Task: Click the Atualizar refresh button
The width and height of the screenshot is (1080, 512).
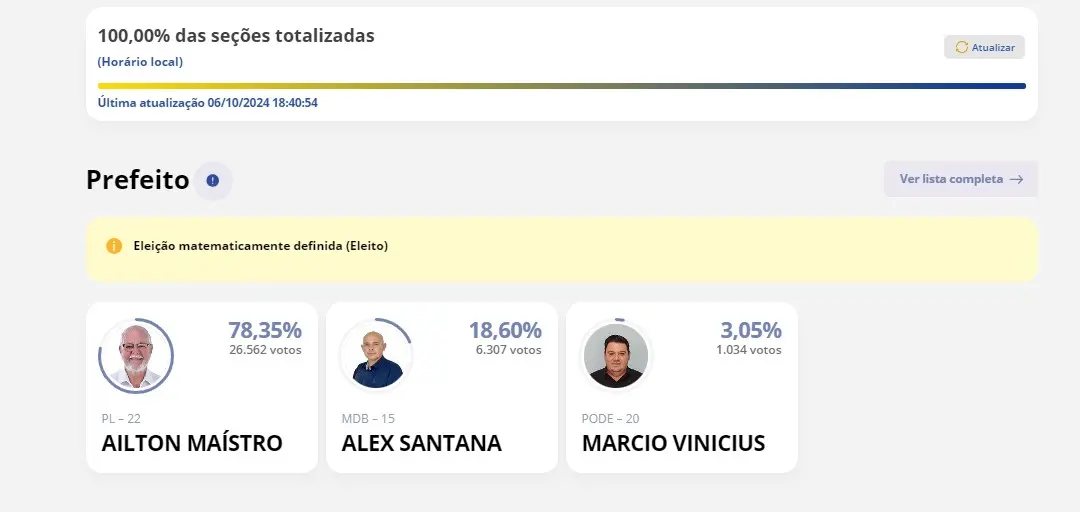Action: click(984, 47)
